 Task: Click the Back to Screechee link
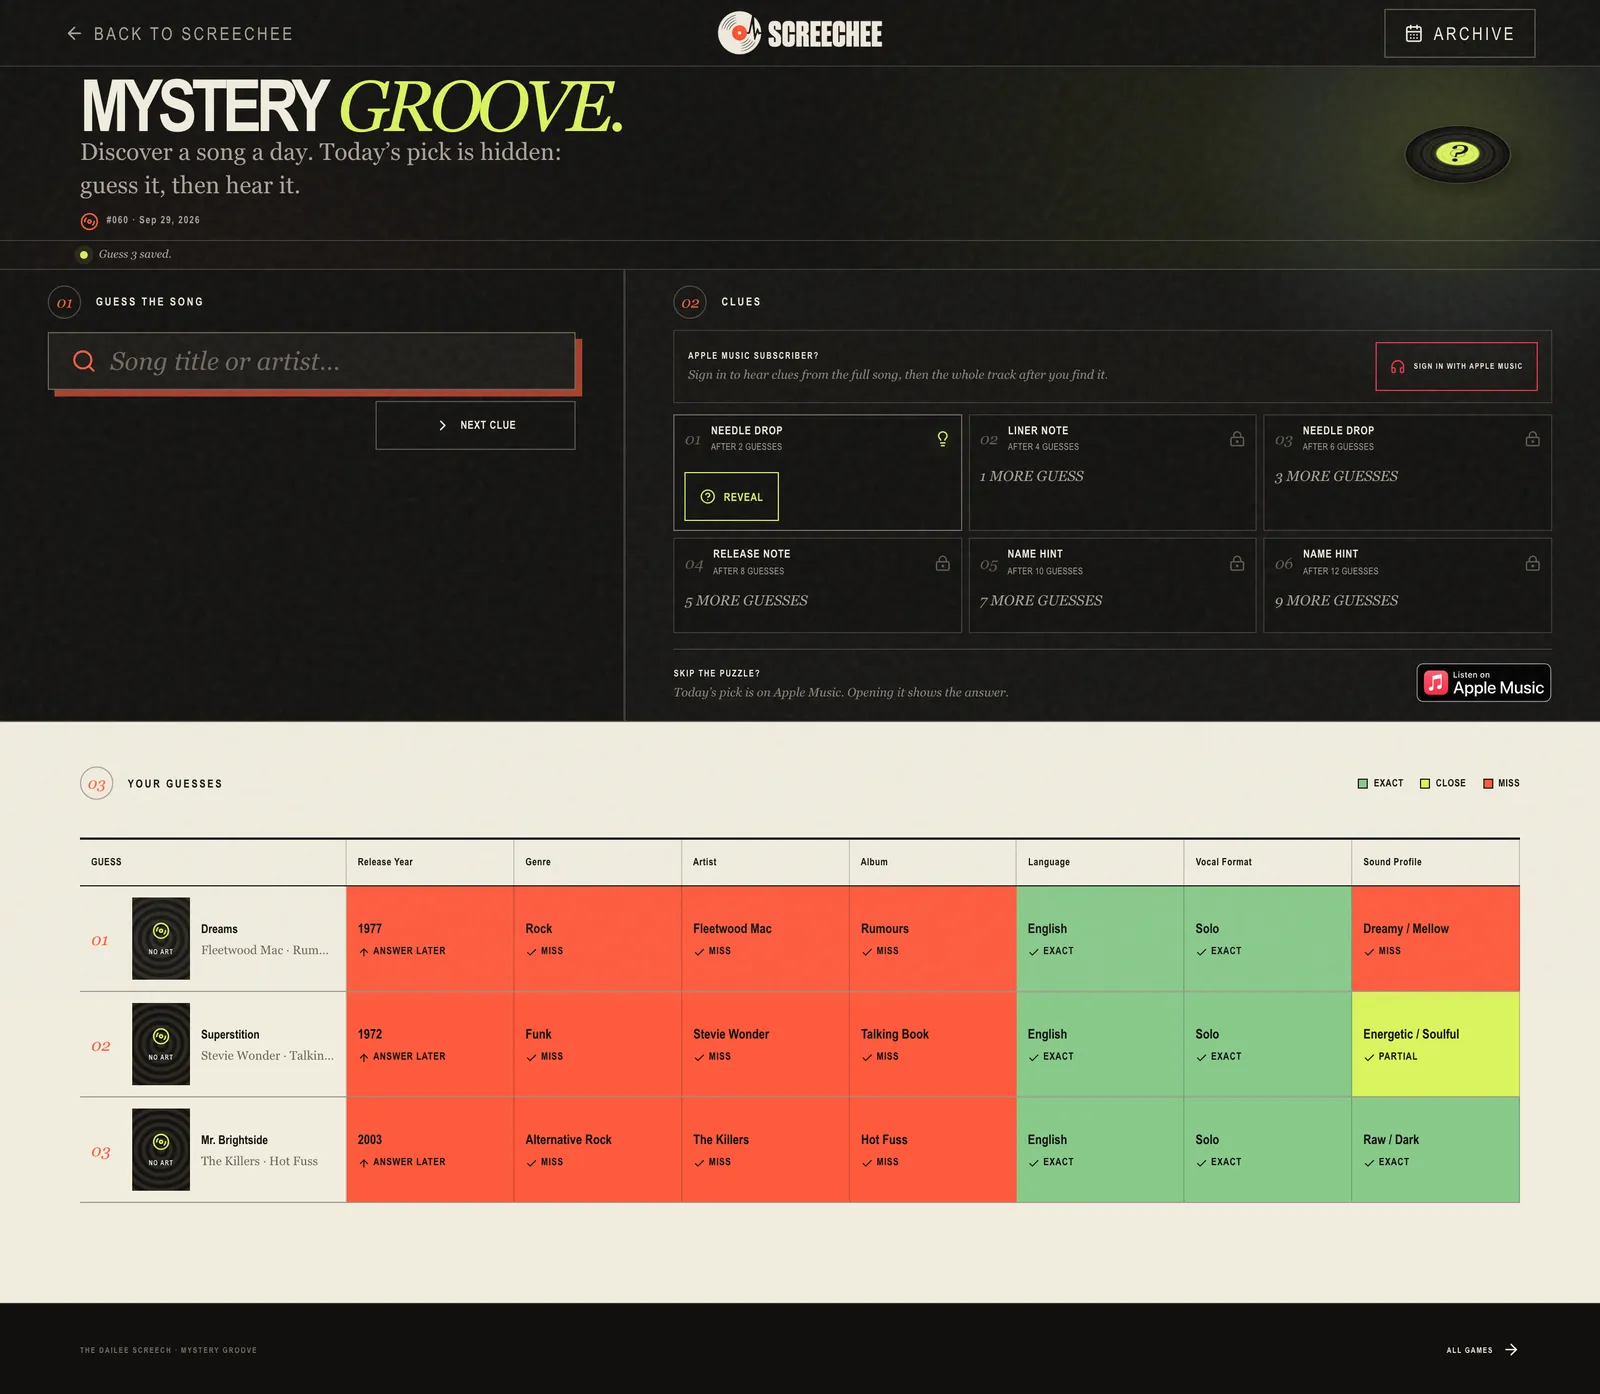(180, 34)
